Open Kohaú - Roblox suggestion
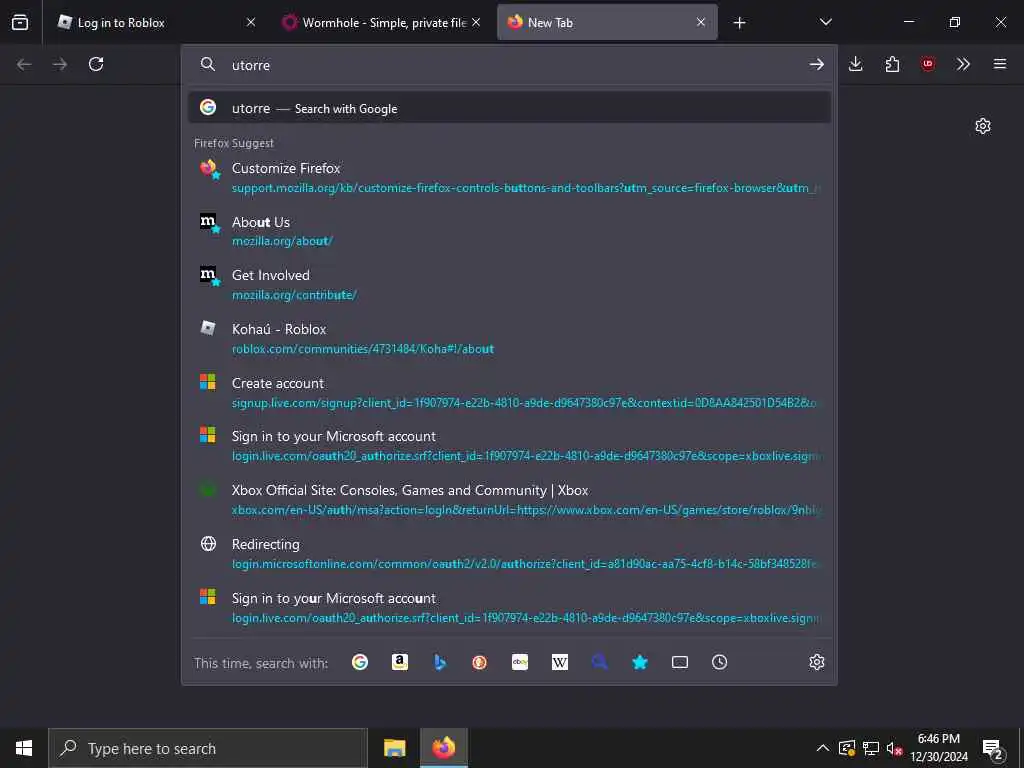 (x=509, y=339)
